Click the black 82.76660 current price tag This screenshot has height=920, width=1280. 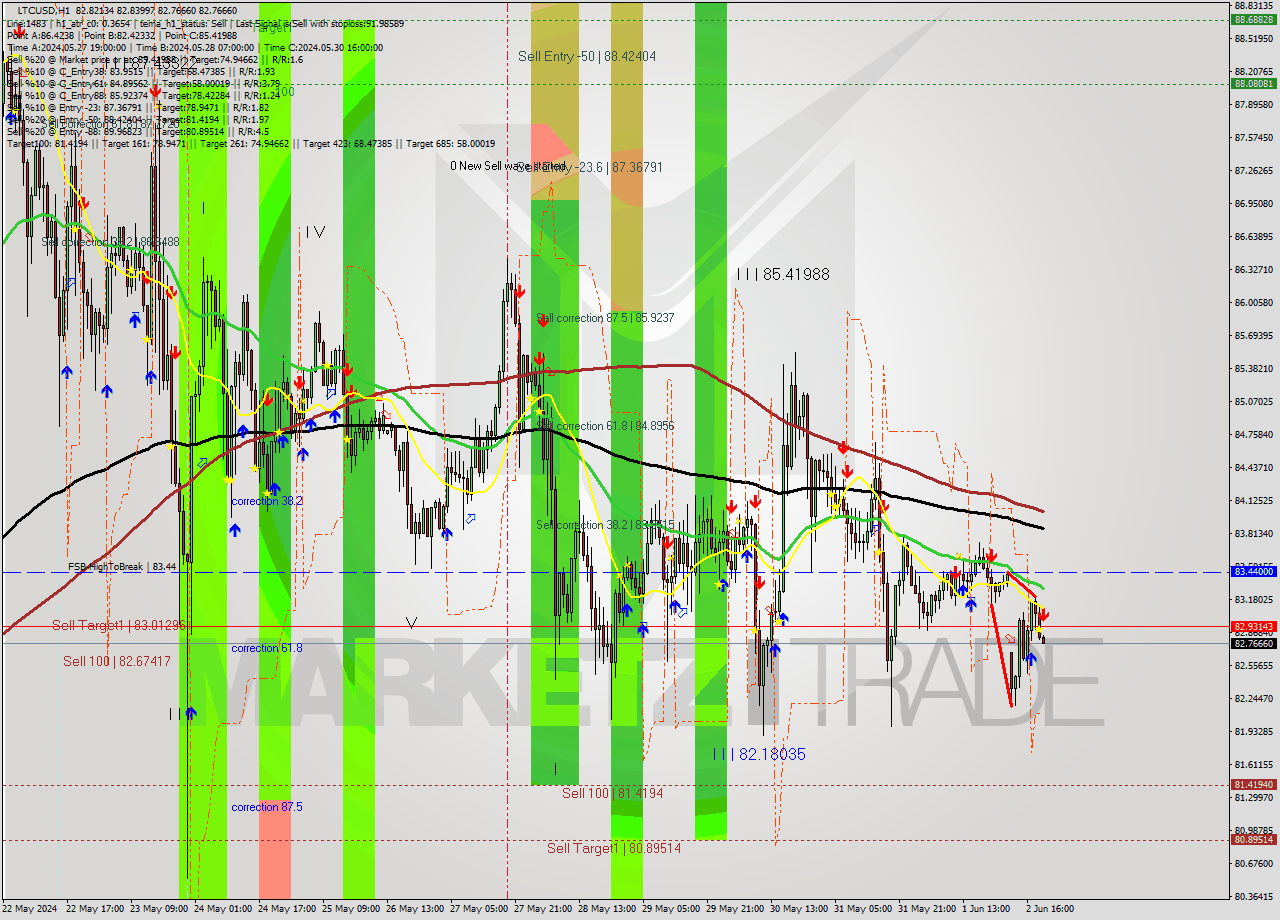tap(1254, 643)
